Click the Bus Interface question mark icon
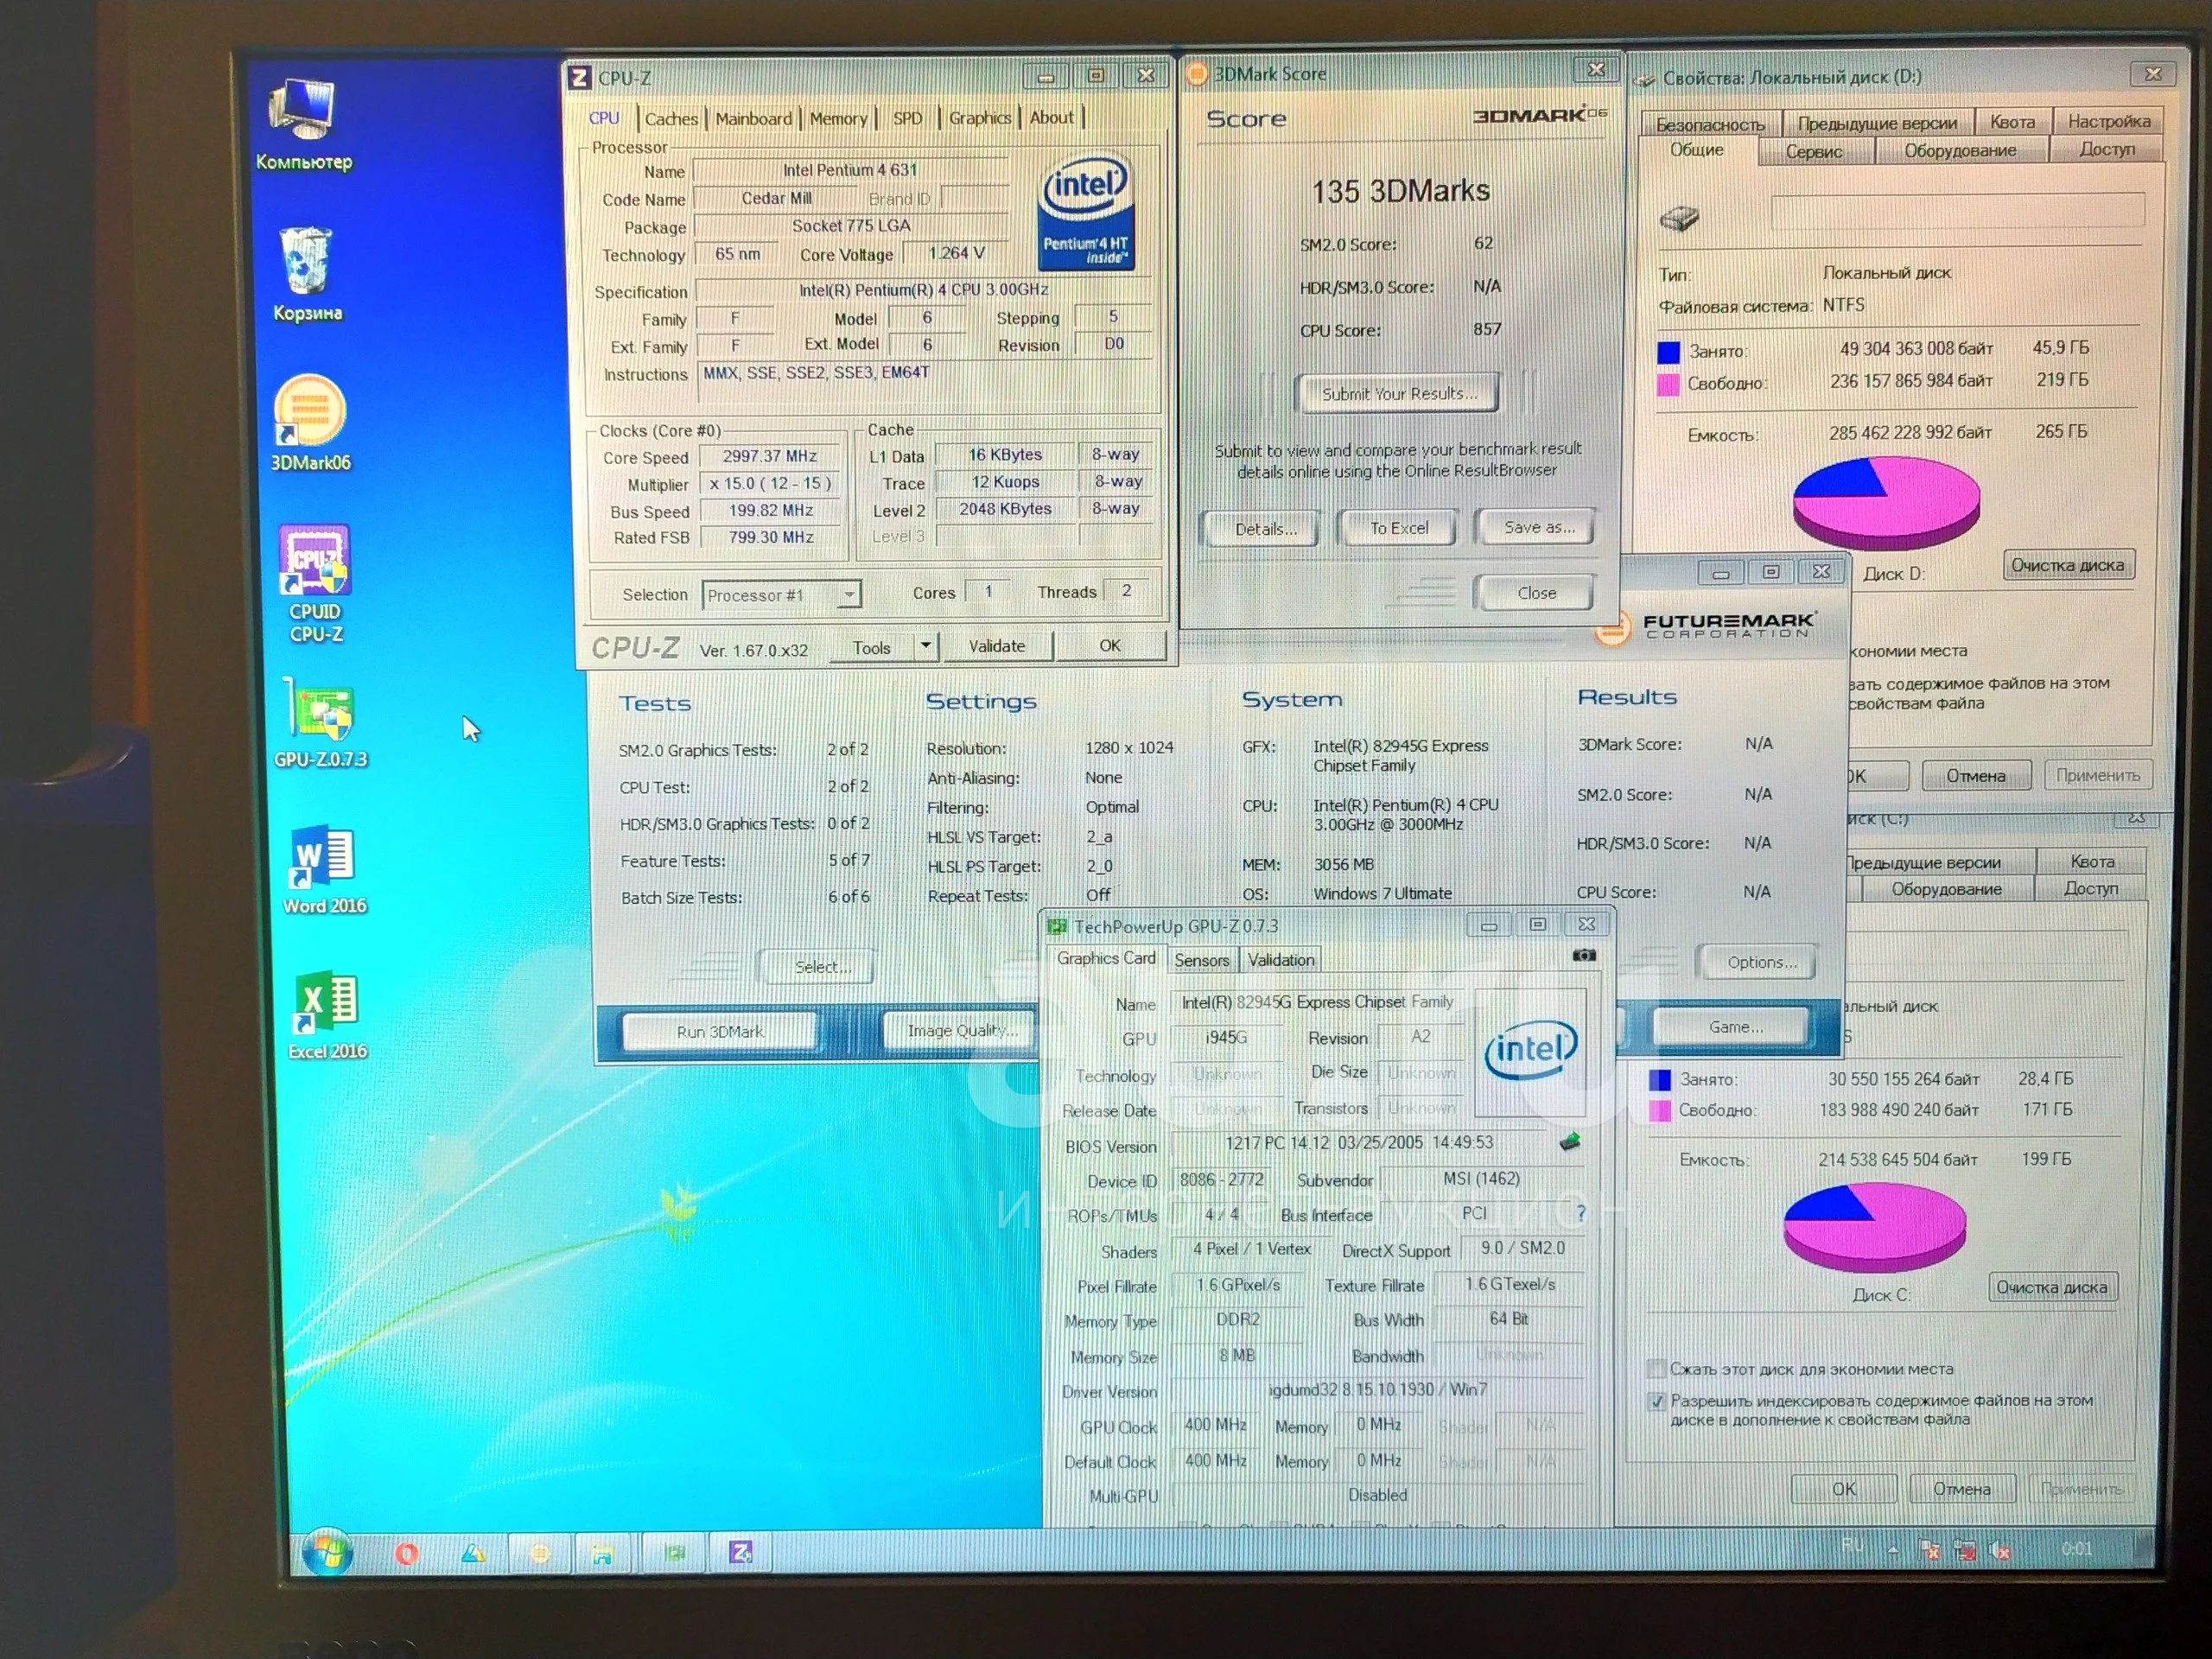Viewport: 2212px width, 1659px height. pyautogui.click(x=1581, y=1213)
